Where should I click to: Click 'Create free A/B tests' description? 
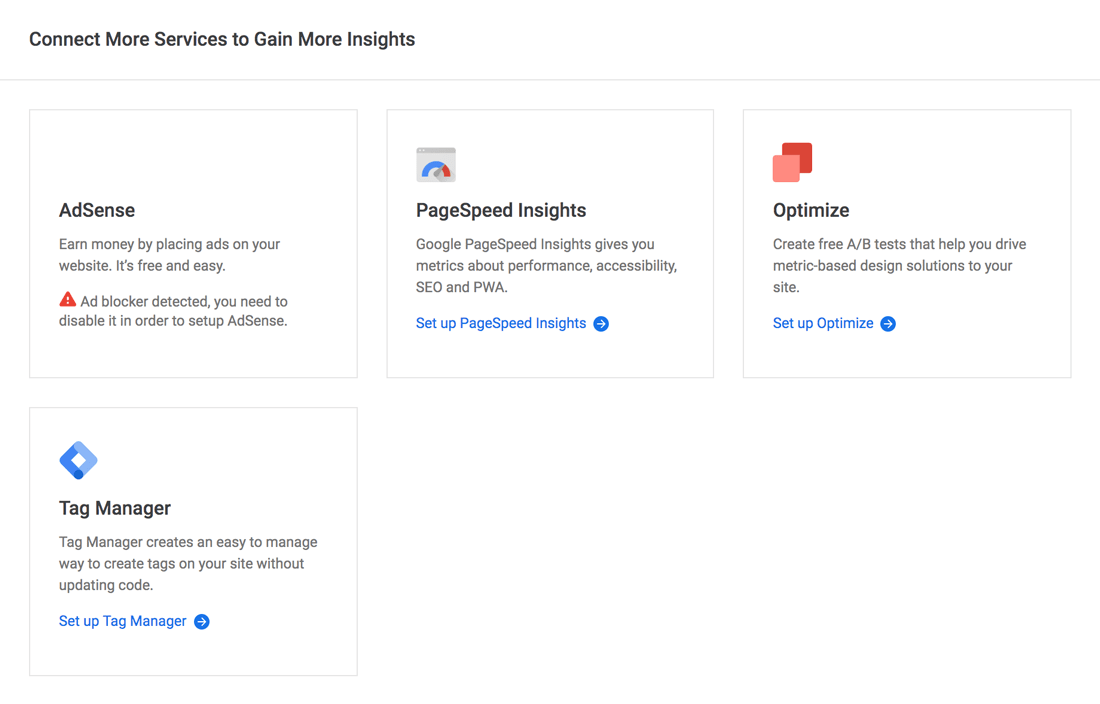click(899, 266)
